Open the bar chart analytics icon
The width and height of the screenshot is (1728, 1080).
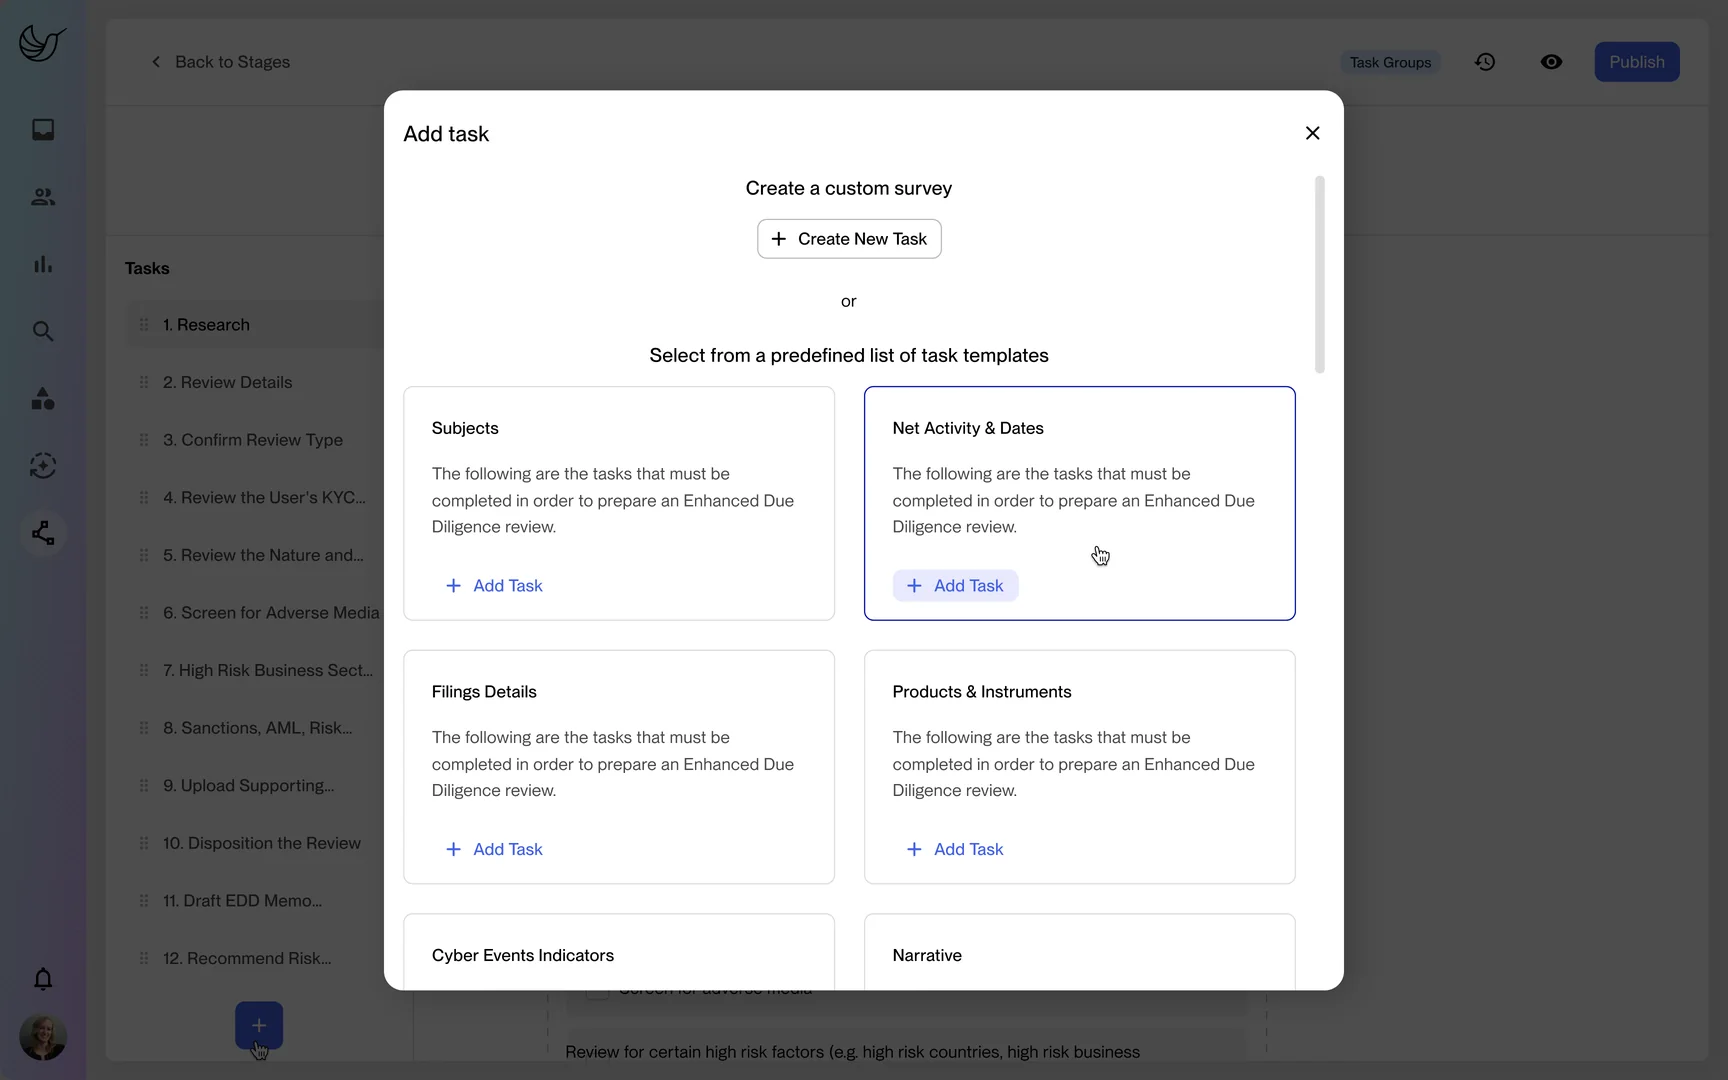(x=43, y=264)
